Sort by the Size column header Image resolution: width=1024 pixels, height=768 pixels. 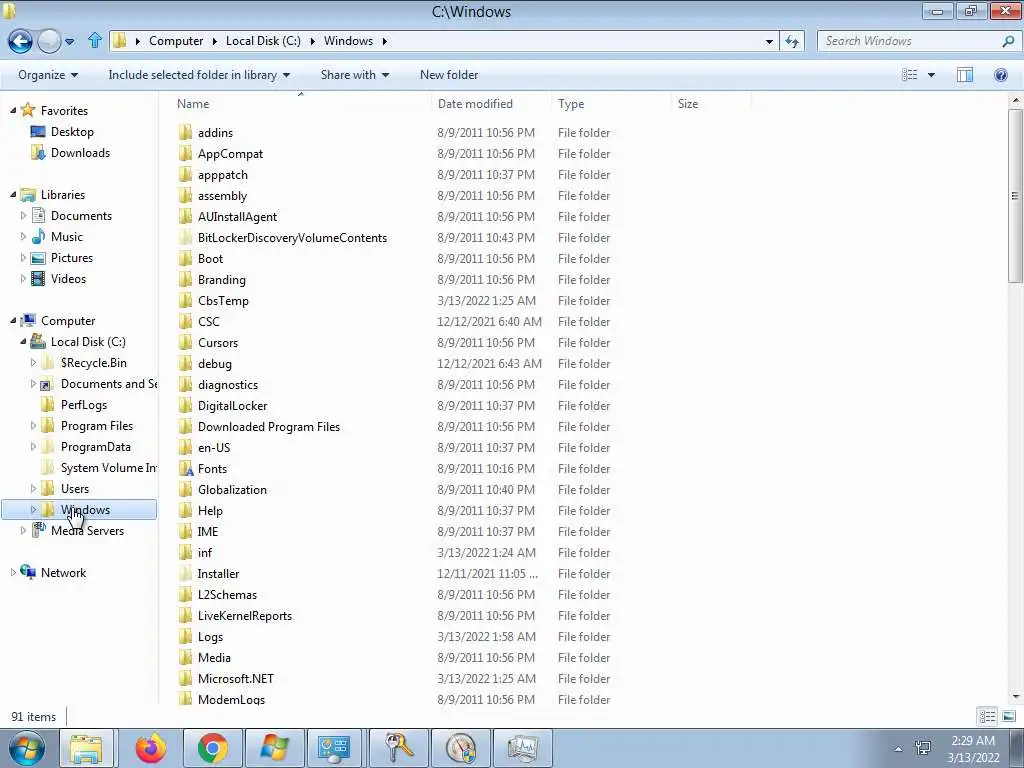click(x=688, y=104)
